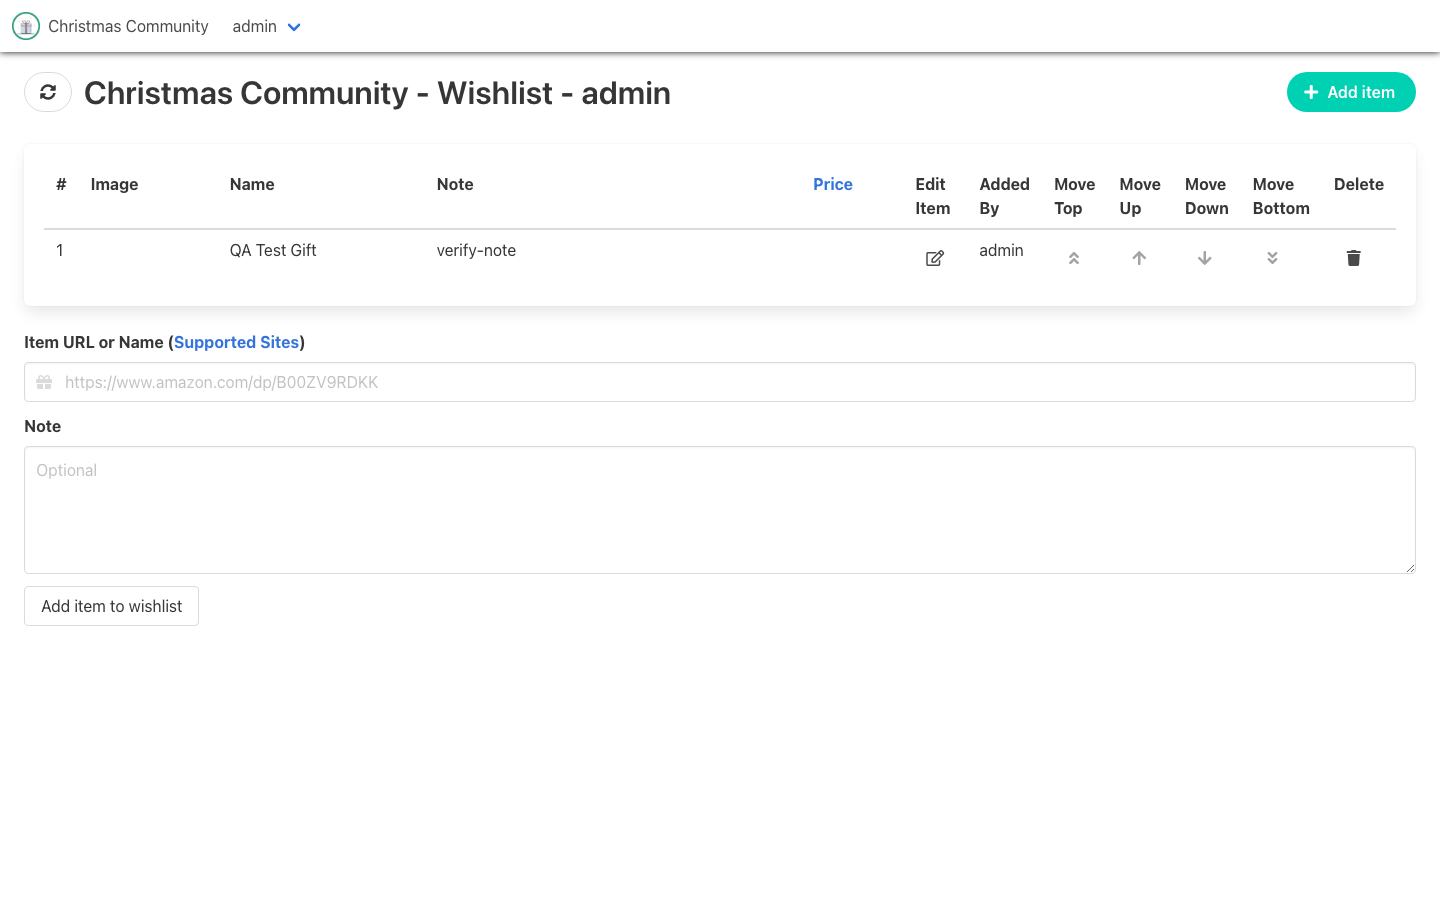Move QA Test Gift down one position
The width and height of the screenshot is (1440, 900).
click(x=1205, y=258)
